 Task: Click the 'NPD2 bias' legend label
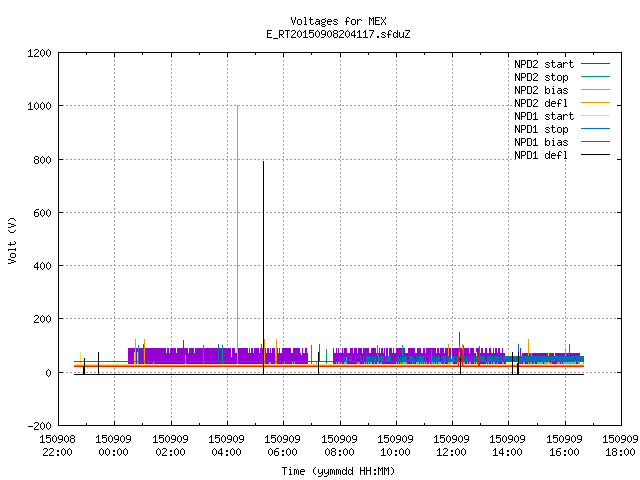click(x=541, y=90)
